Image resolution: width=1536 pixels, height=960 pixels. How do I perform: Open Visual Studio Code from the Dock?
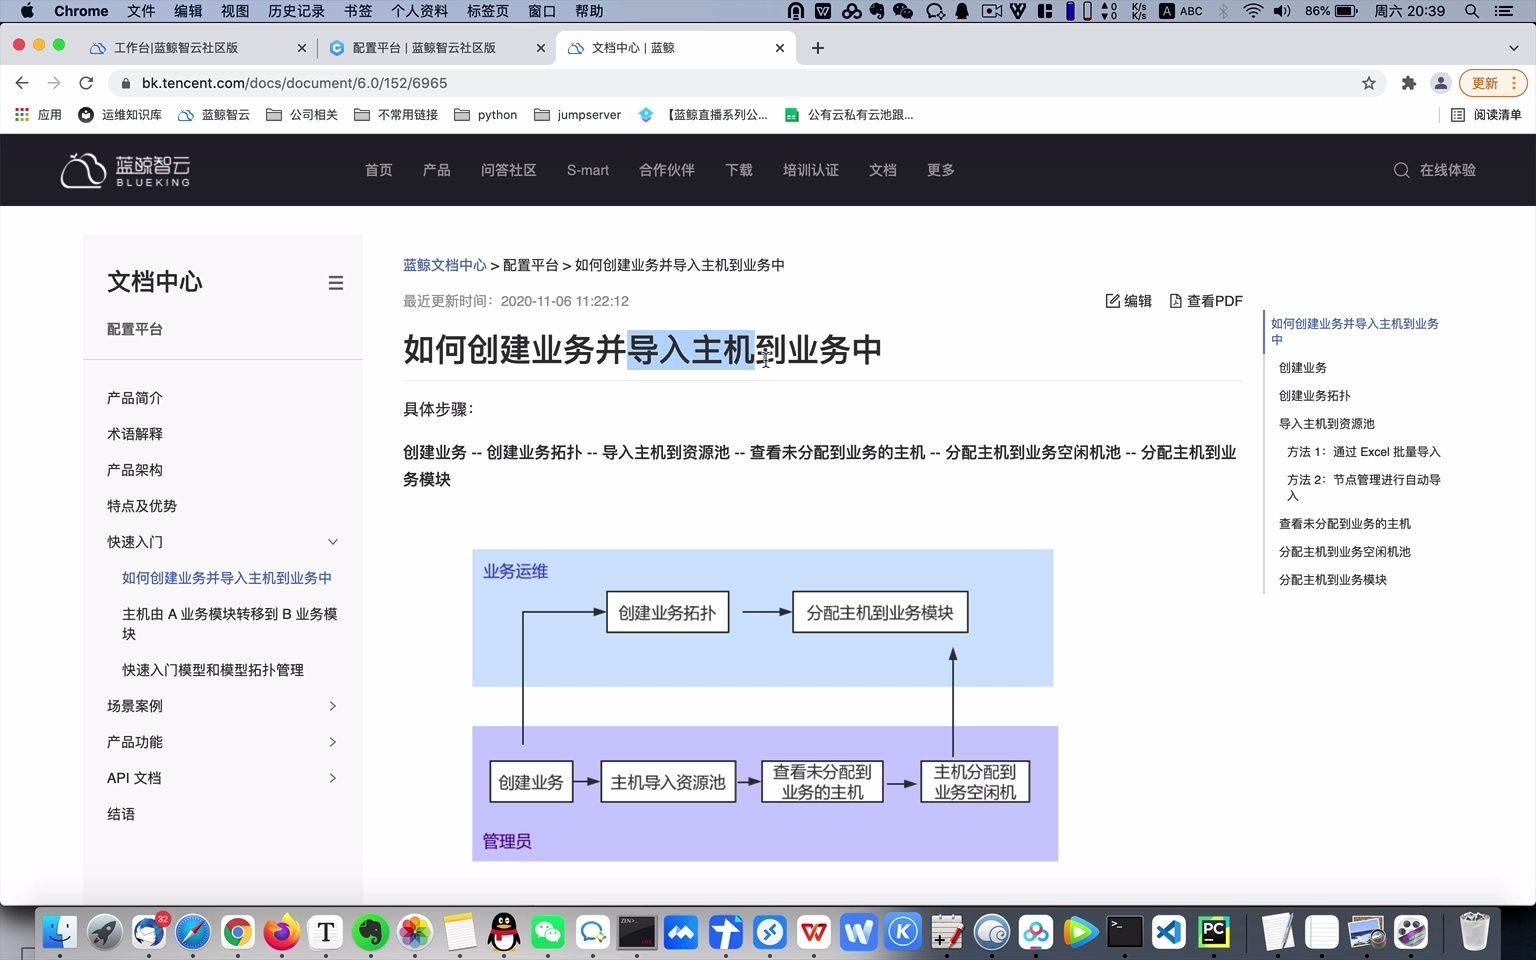coord(1168,932)
